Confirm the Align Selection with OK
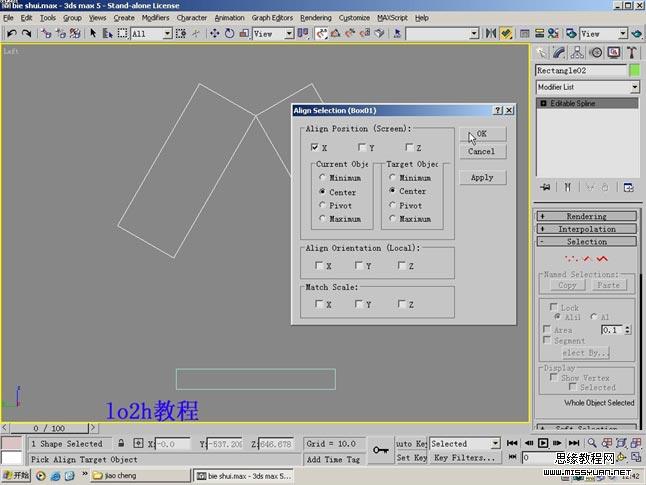This screenshot has height=485, width=646. (483, 134)
